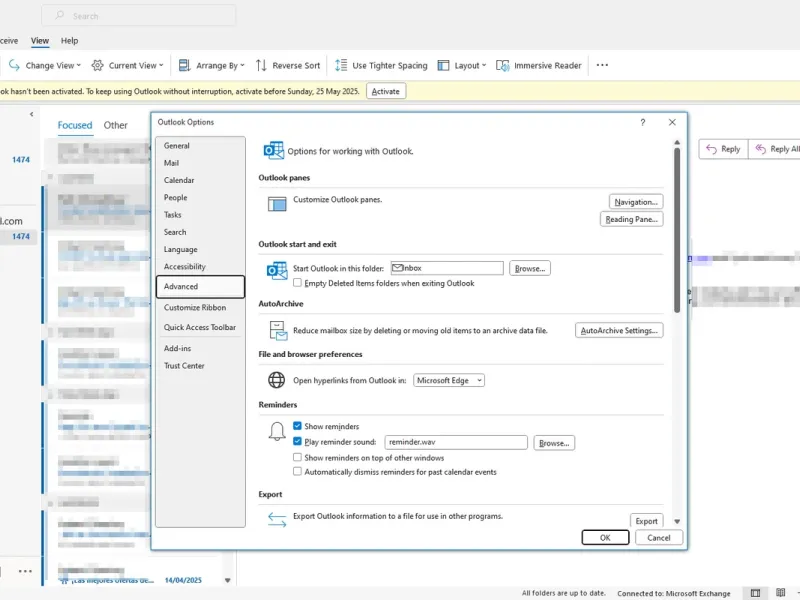800x600 pixels.
Task: Select Quick Access Toolbar category
Action: [201, 328]
